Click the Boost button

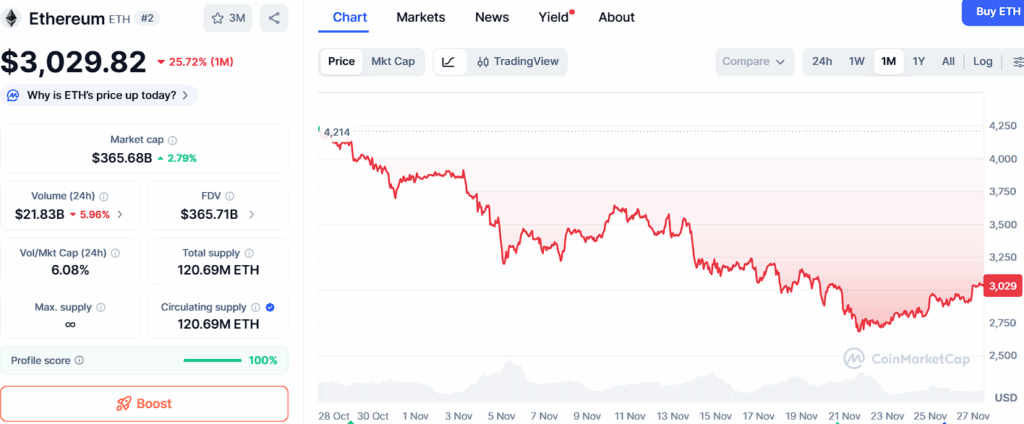tap(144, 404)
